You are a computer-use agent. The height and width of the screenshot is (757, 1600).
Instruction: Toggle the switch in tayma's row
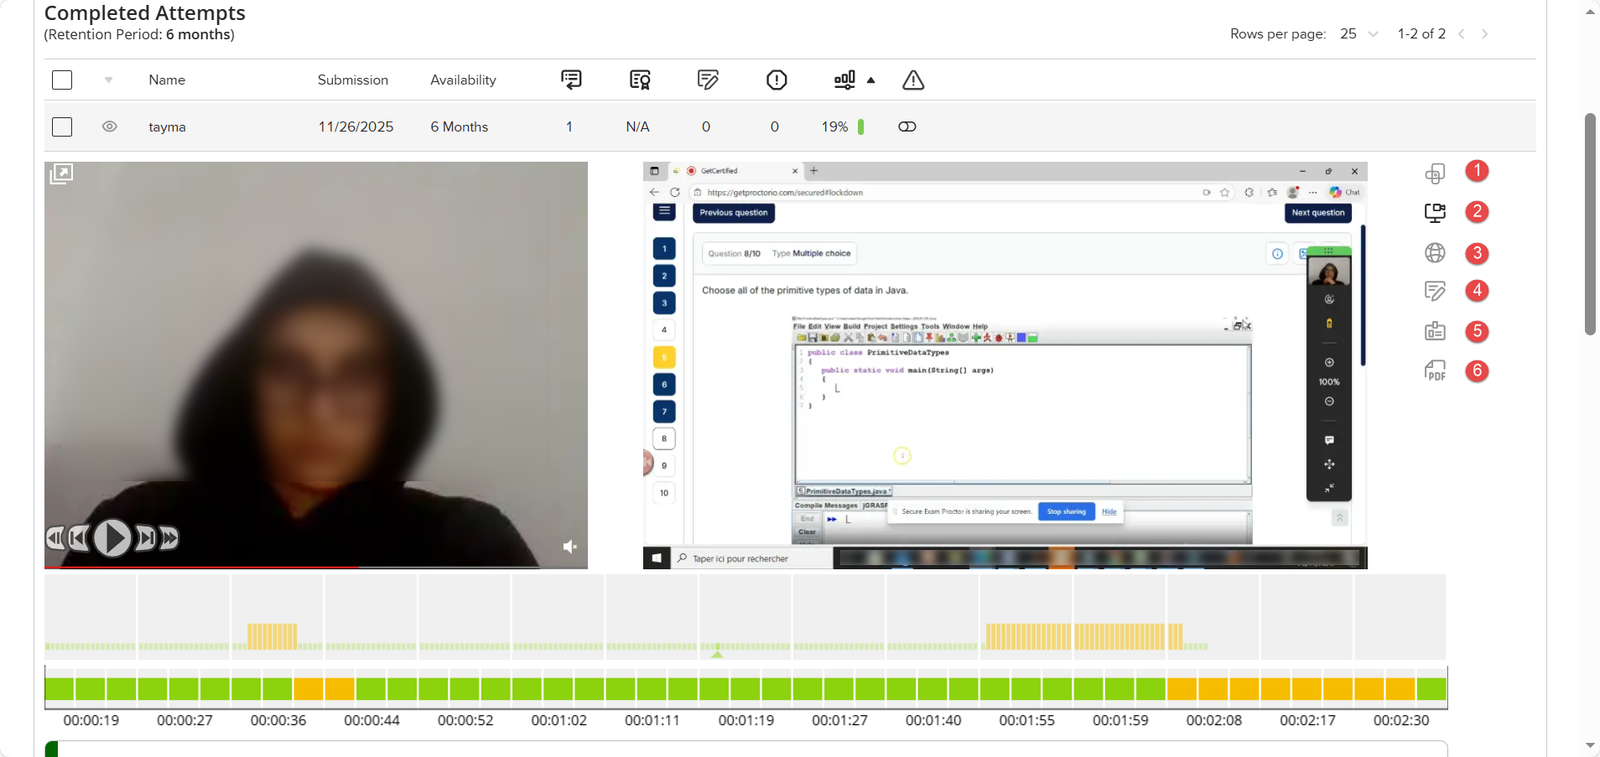pos(907,127)
